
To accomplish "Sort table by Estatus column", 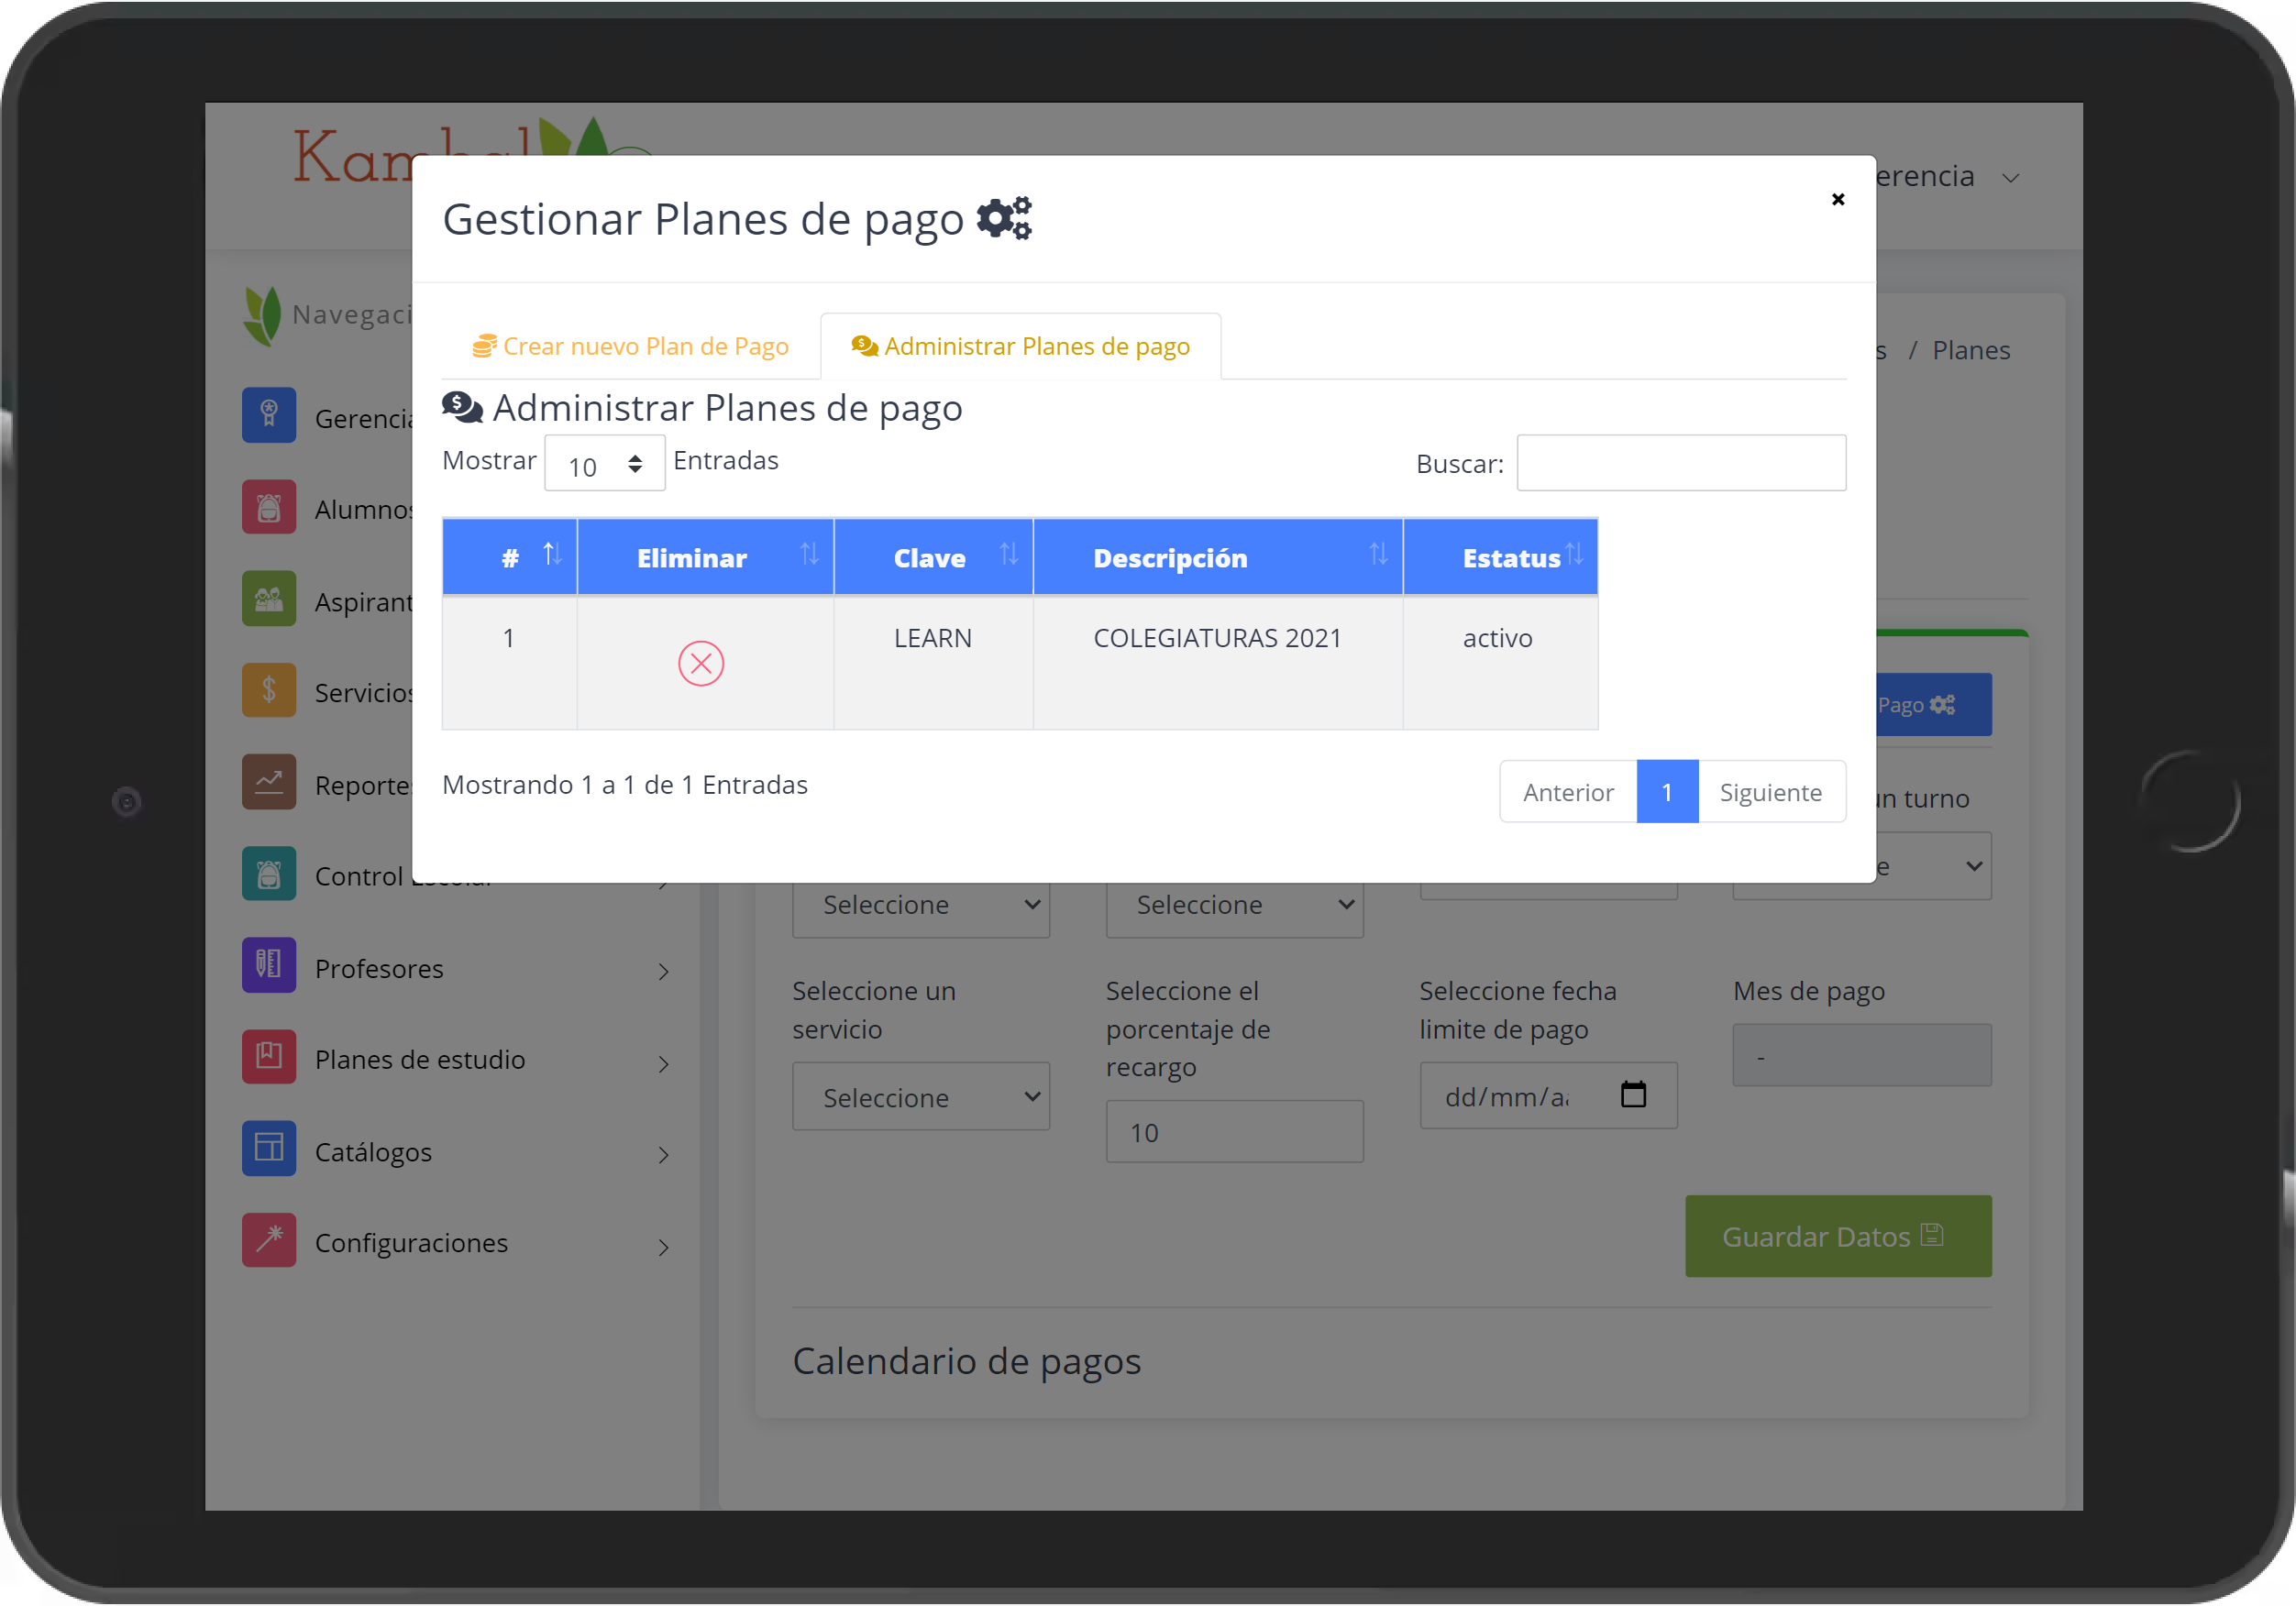I will pyautogui.click(x=1501, y=557).
